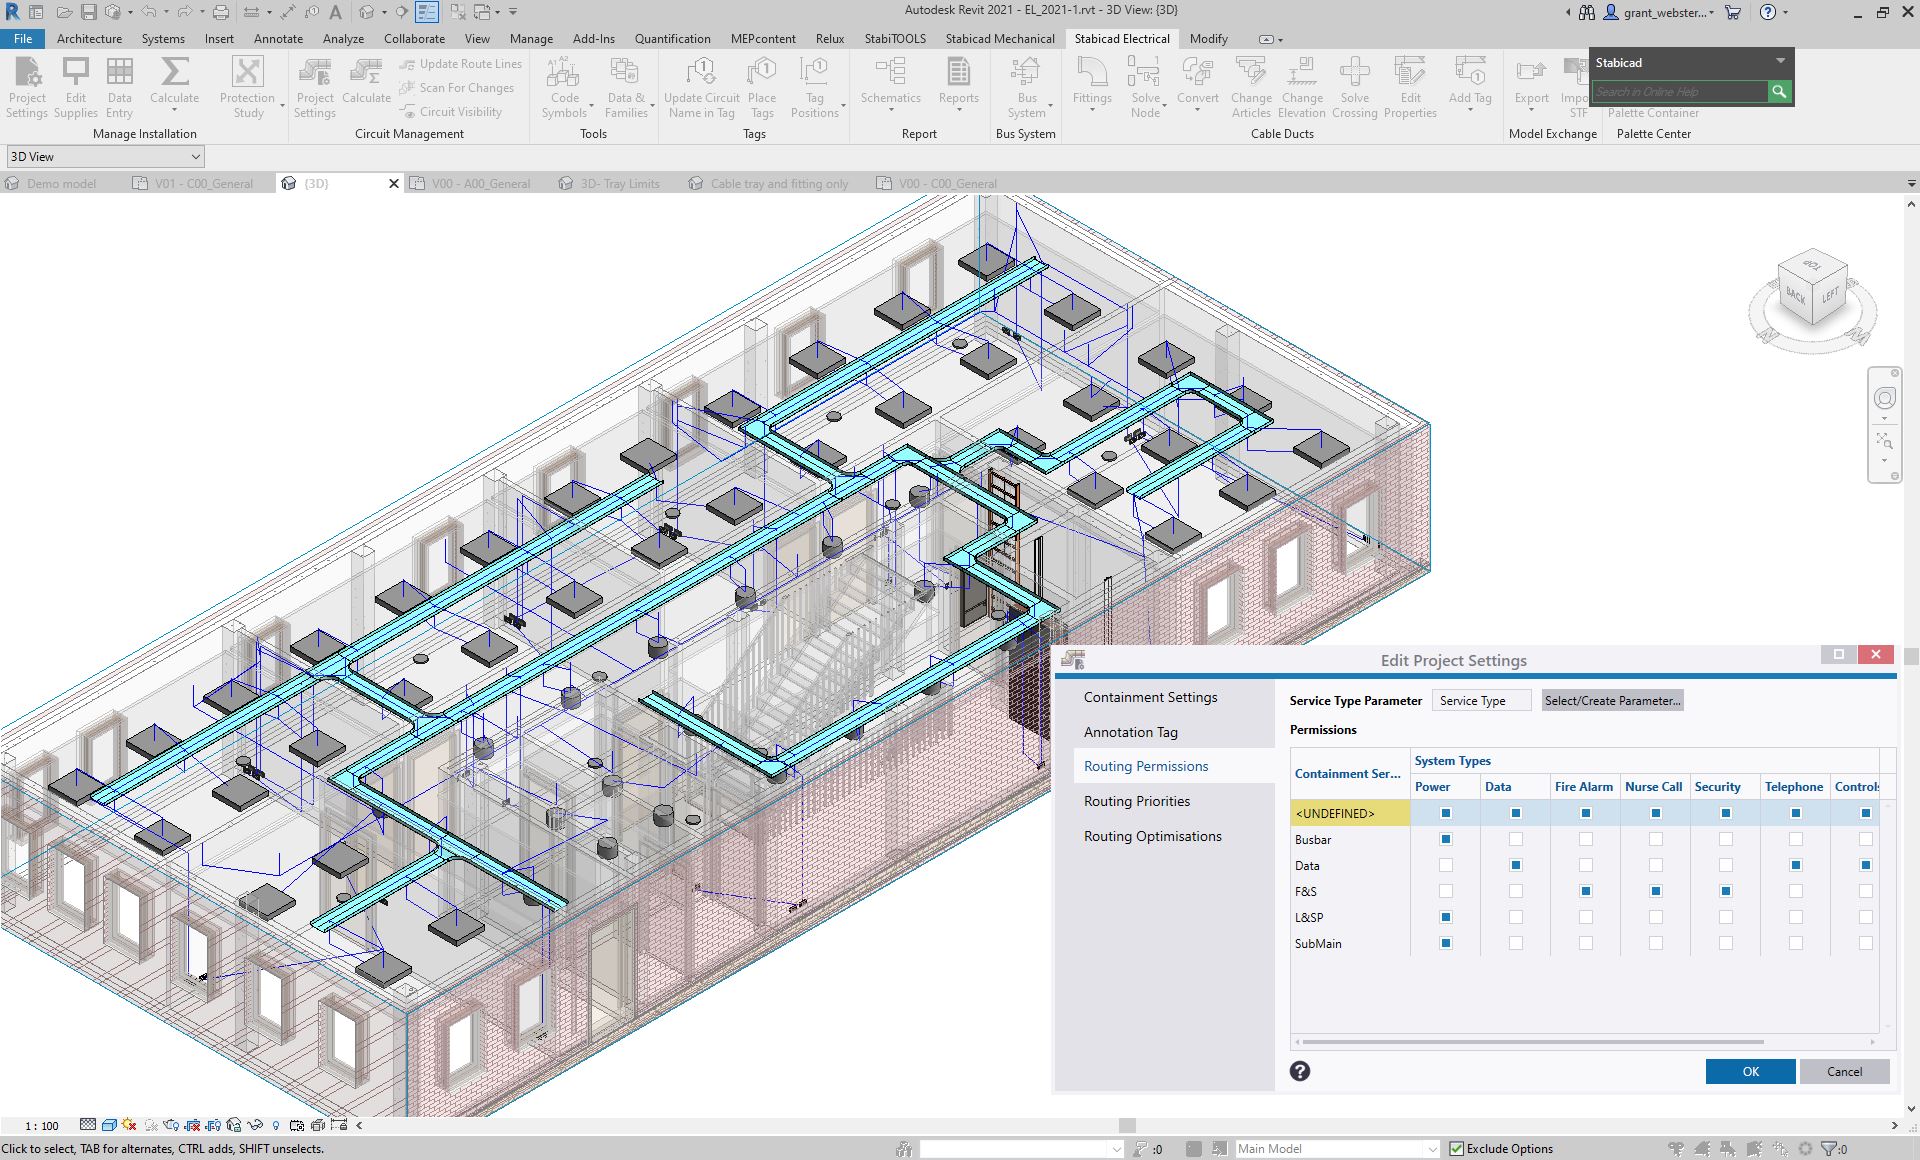Open the Schematics tool on the ribbon
This screenshot has height=1160, width=1920.
tap(890, 85)
